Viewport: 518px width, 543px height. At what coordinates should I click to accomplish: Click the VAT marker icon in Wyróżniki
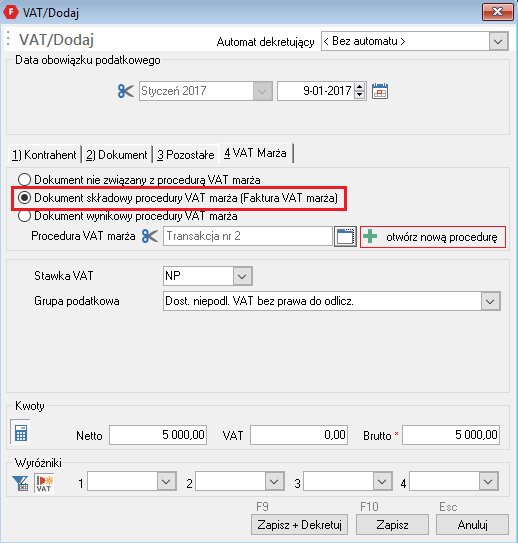point(44,483)
